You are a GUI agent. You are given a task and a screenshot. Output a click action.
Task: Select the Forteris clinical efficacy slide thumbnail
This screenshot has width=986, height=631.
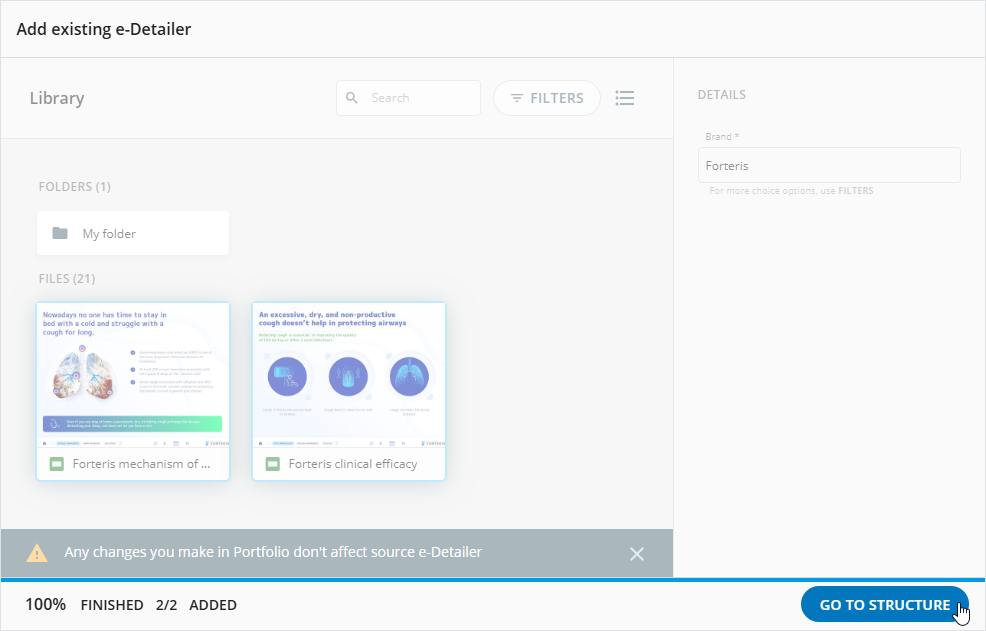click(x=348, y=375)
